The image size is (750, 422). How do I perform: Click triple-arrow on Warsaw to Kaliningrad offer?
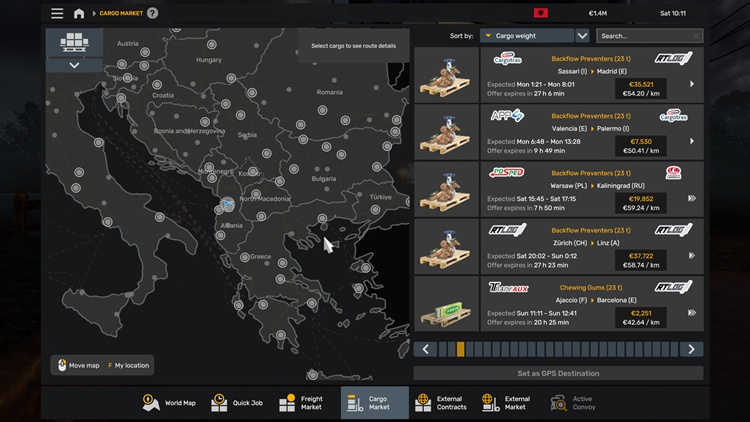[692, 198]
